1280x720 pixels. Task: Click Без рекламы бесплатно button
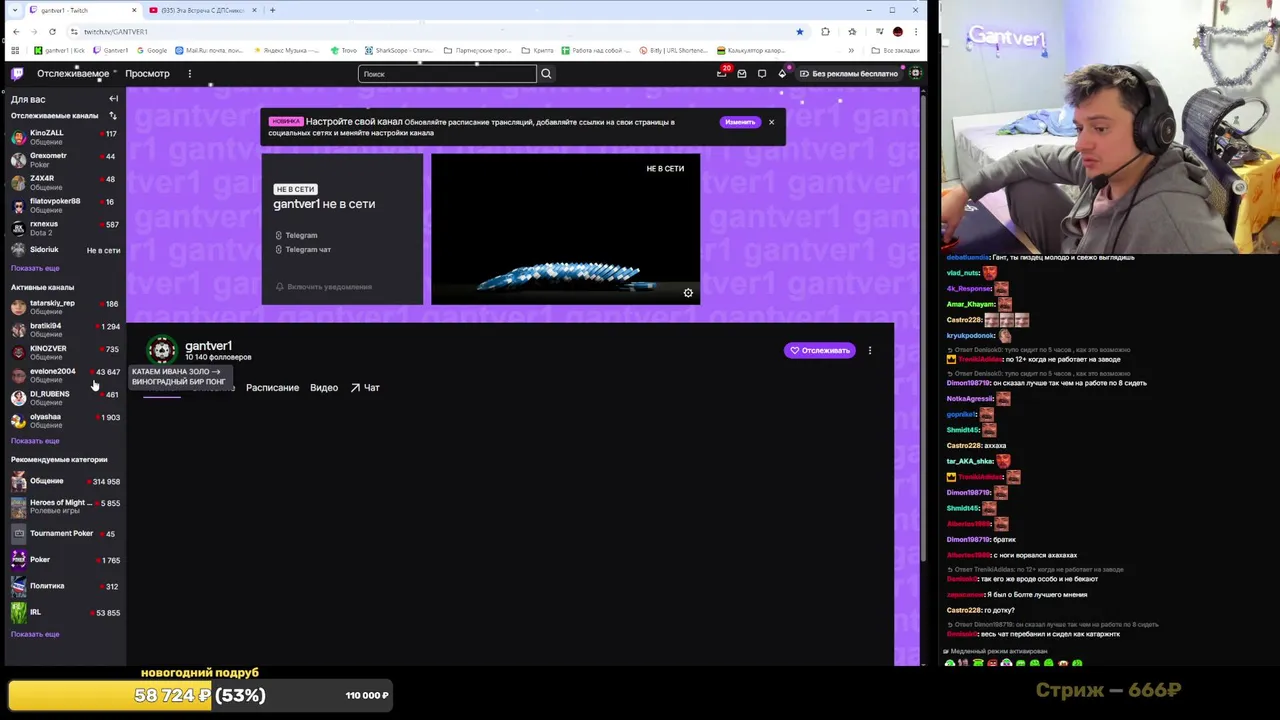tap(848, 73)
